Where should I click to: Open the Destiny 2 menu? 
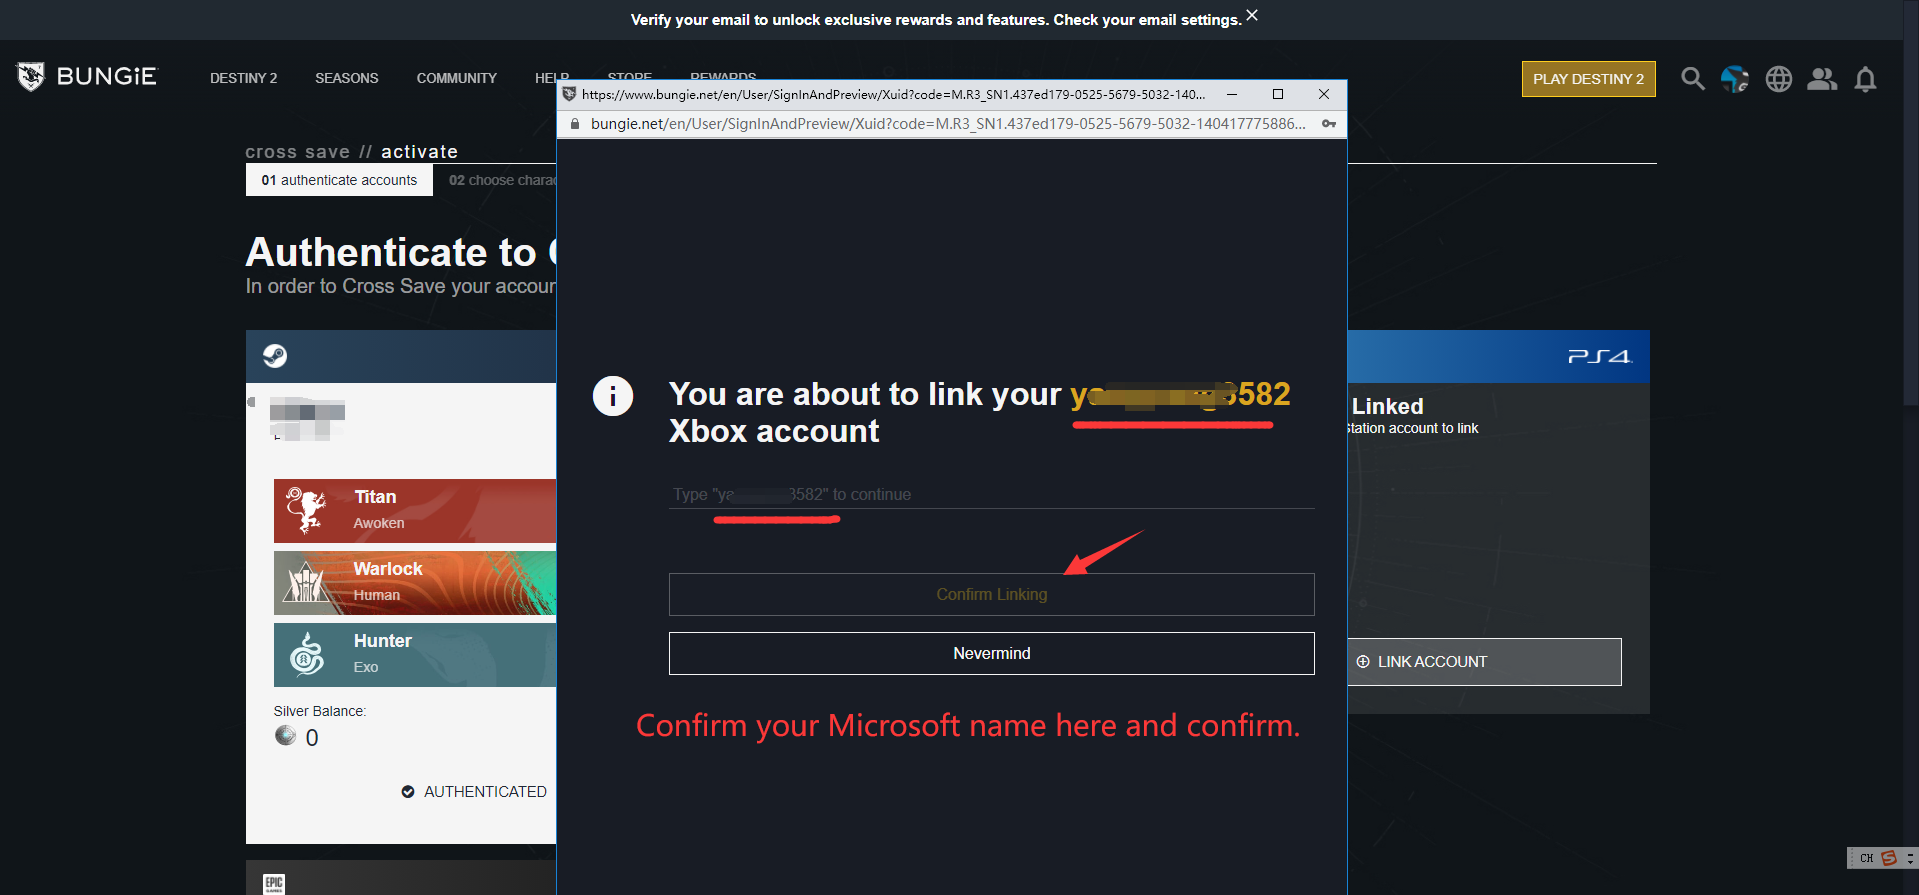pyautogui.click(x=243, y=78)
